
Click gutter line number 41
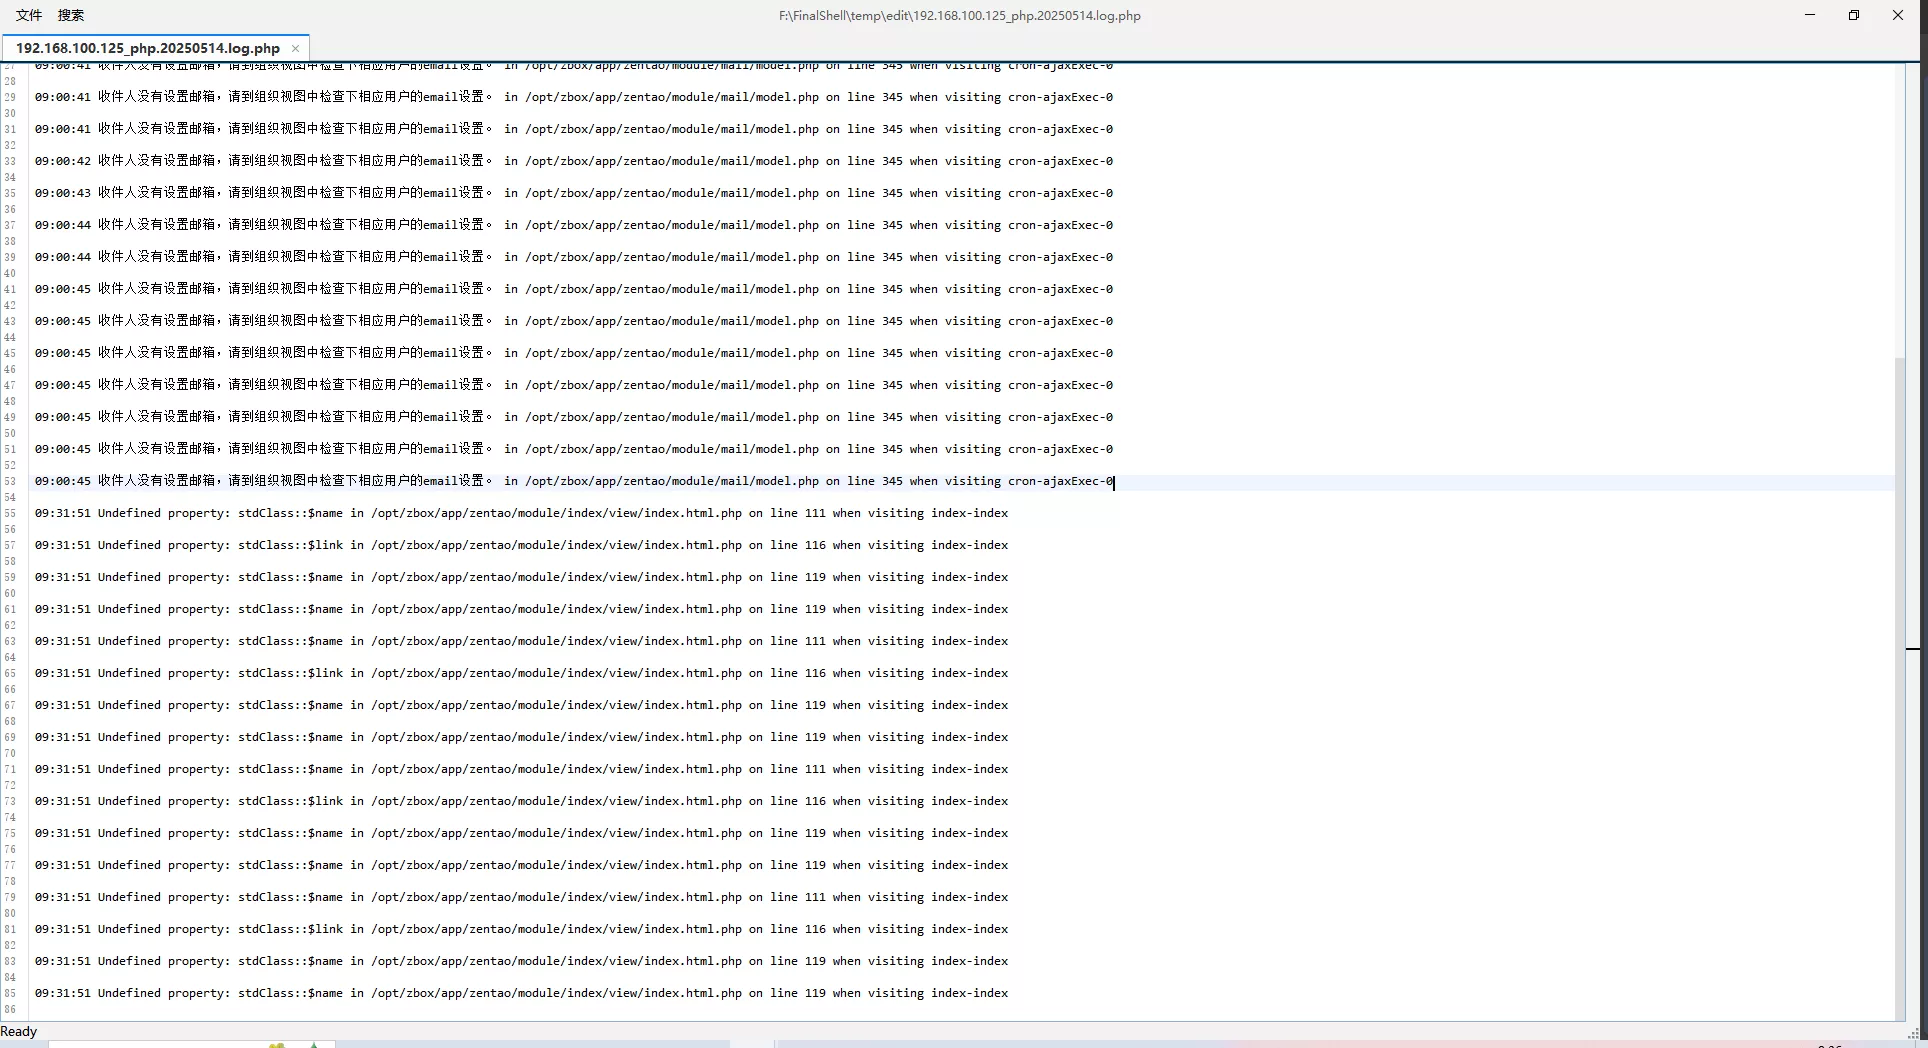pyautogui.click(x=10, y=289)
